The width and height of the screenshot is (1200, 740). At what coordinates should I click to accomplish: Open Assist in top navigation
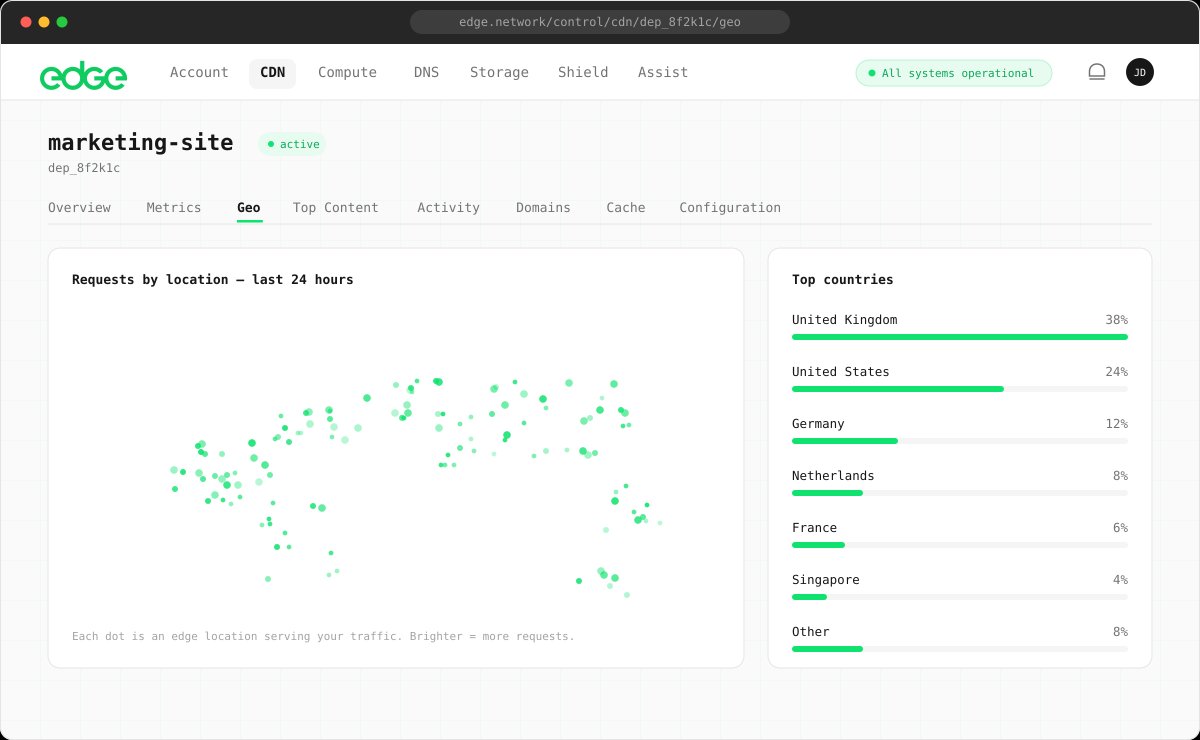pyautogui.click(x=663, y=72)
